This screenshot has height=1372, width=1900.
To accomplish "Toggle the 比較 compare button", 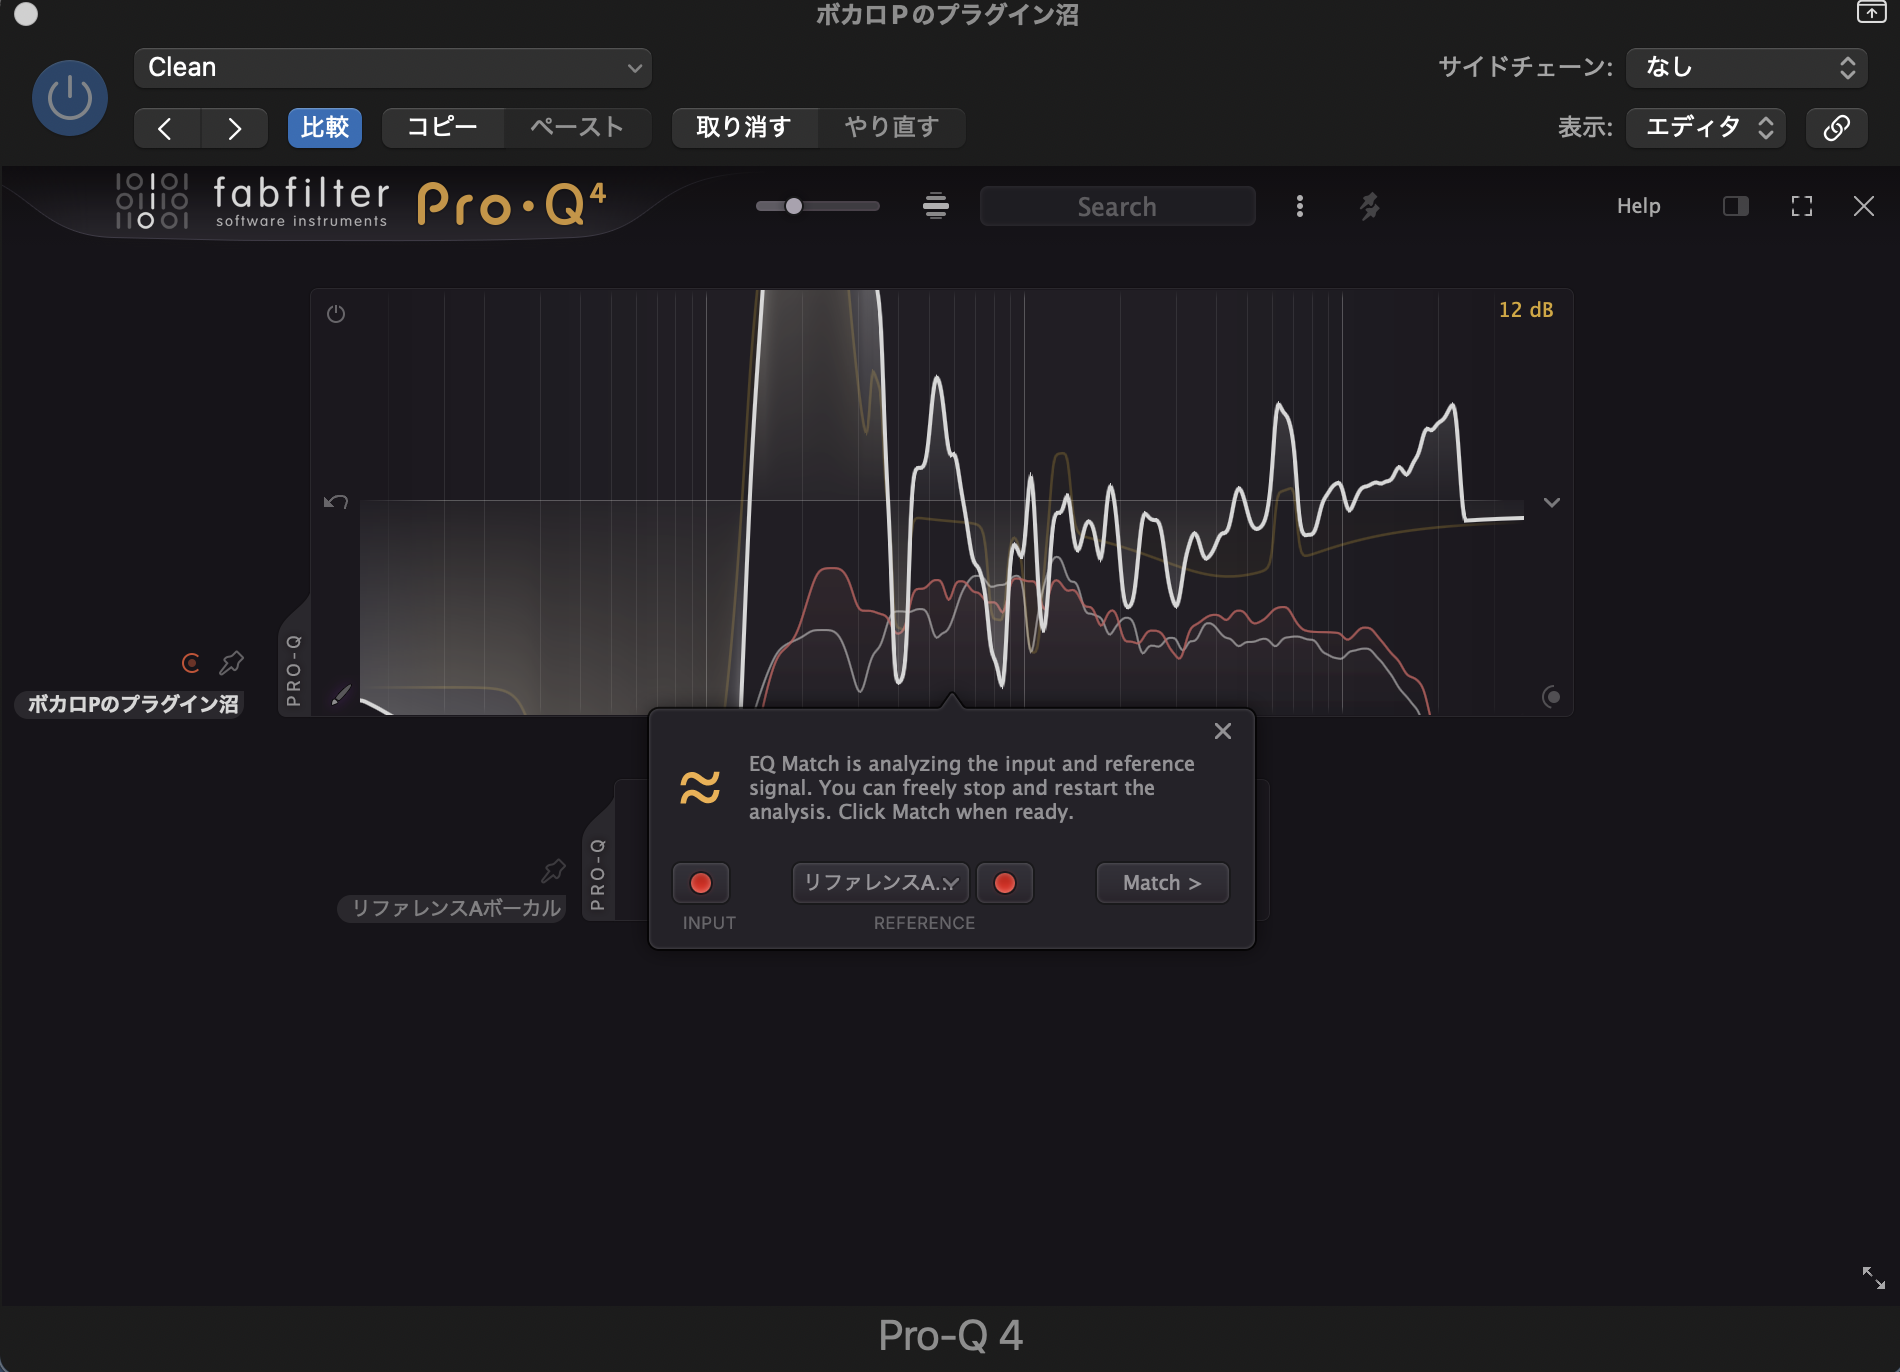I will pos(325,128).
